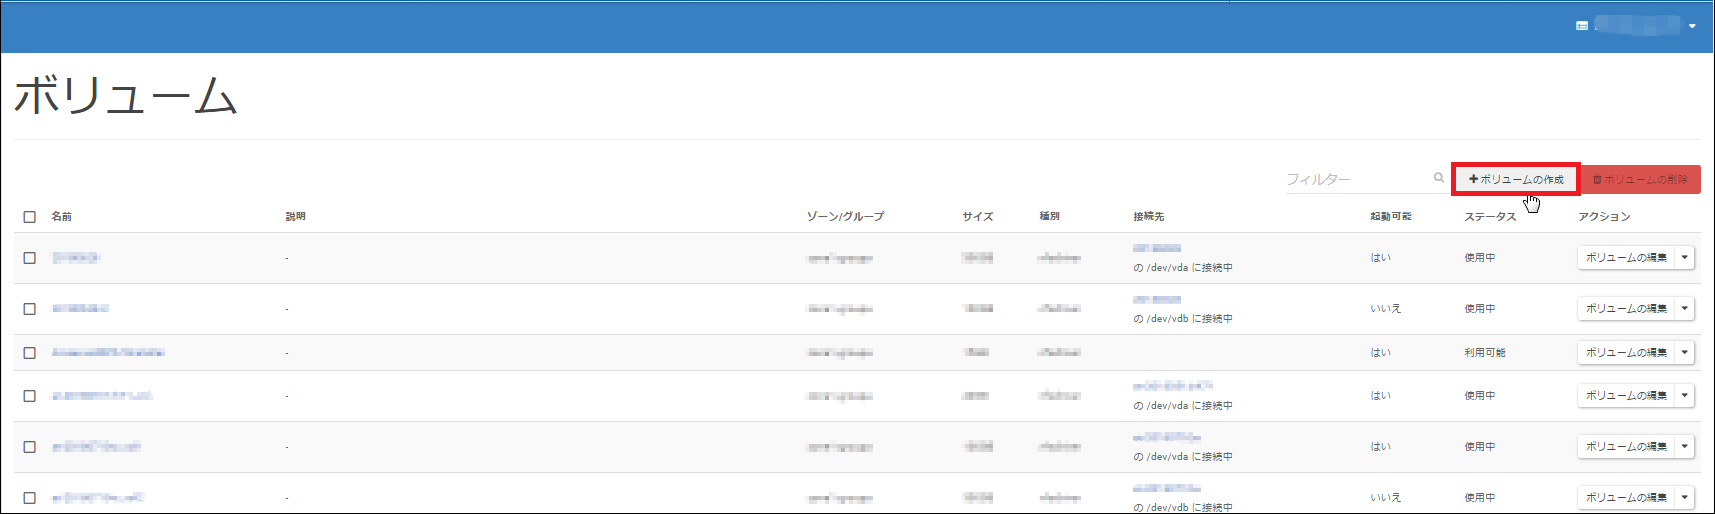Expand the action dropdown arrow for the 利用可能 volume
This screenshot has height=514, width=1715.
[1685, 353]
